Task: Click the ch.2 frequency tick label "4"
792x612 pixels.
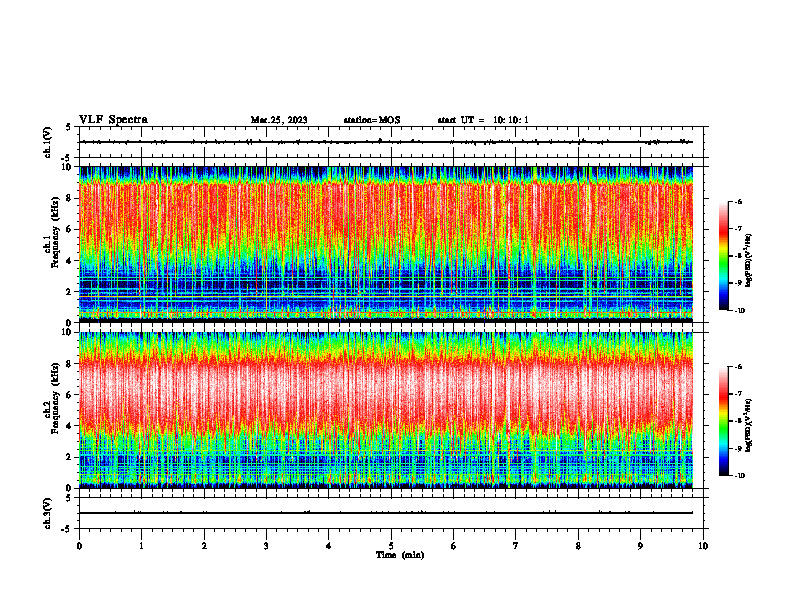Action: pos(70,426)
